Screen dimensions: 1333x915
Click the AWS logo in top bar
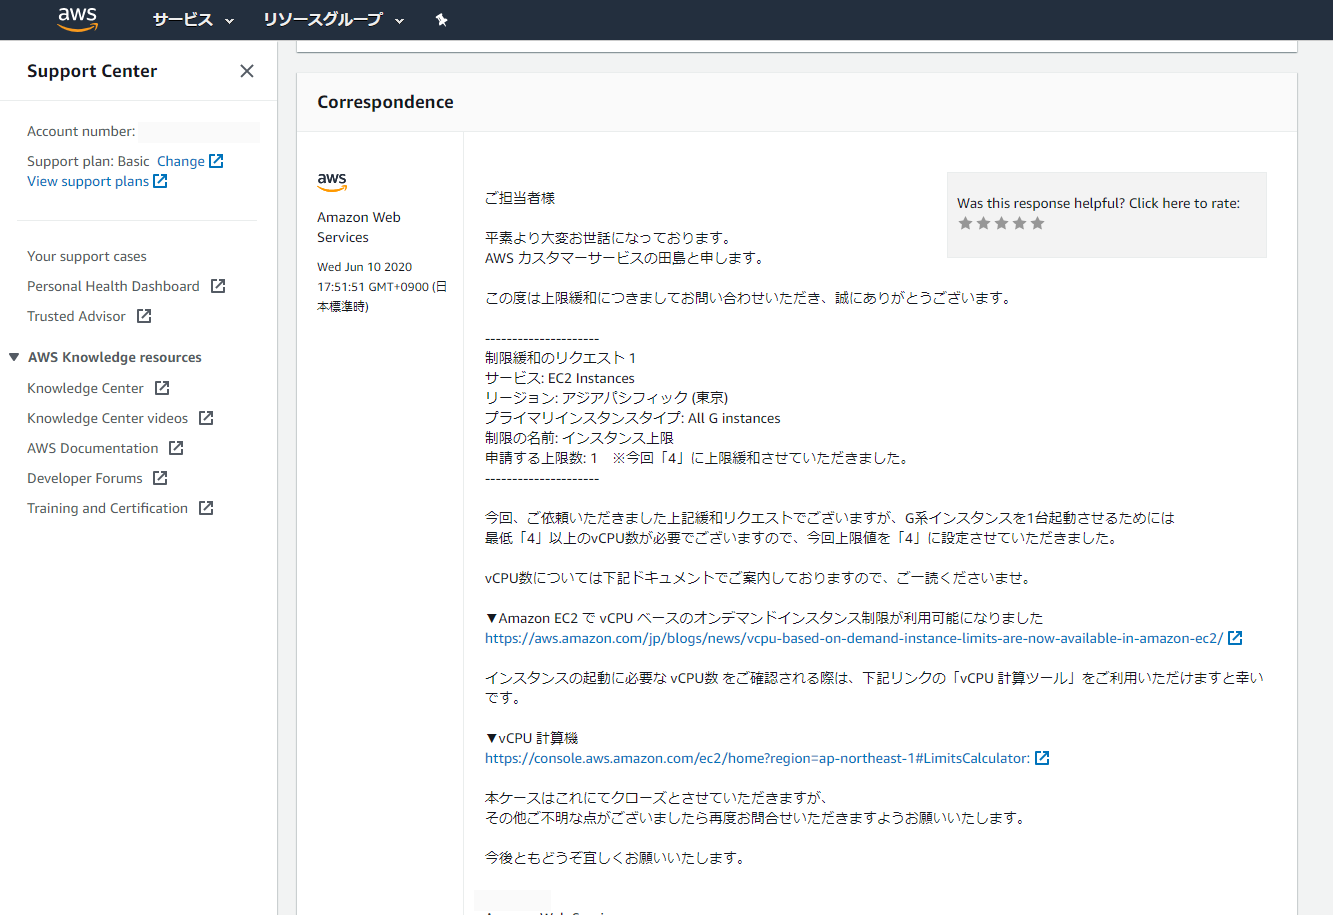(x=77, y=19)
